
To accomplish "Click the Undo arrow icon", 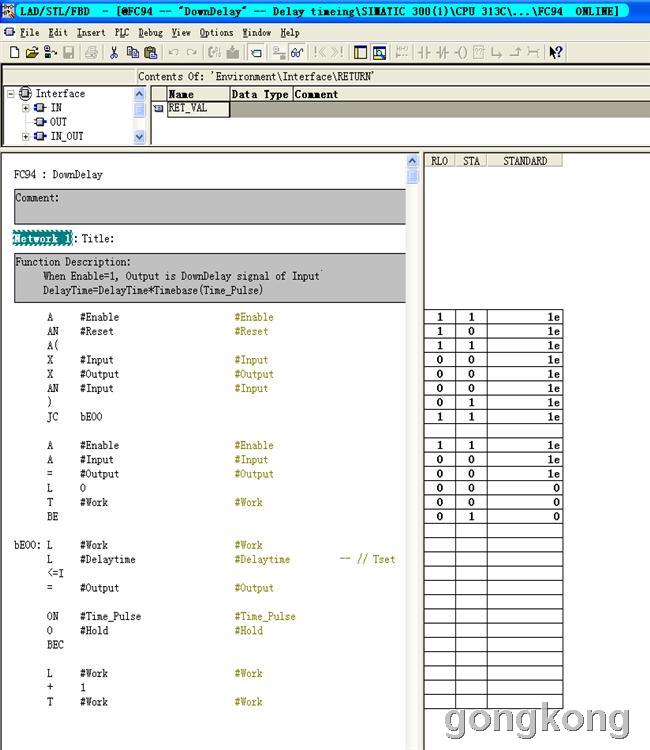I will [x=174, y=52].
